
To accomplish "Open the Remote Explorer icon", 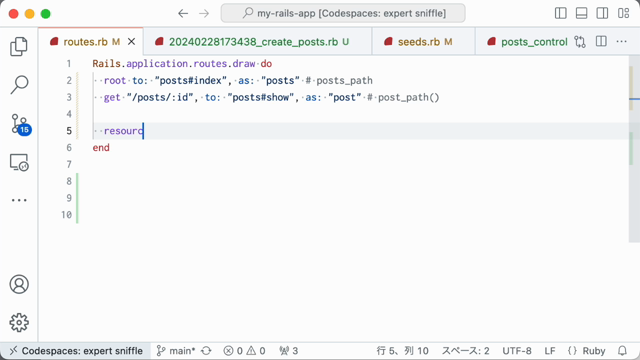I will (19, 162).
